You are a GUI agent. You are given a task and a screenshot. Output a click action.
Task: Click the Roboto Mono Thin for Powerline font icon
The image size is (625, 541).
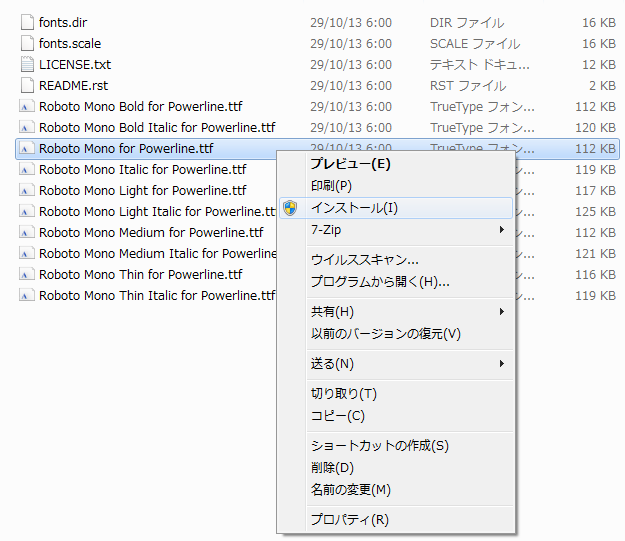coord(27,275)
